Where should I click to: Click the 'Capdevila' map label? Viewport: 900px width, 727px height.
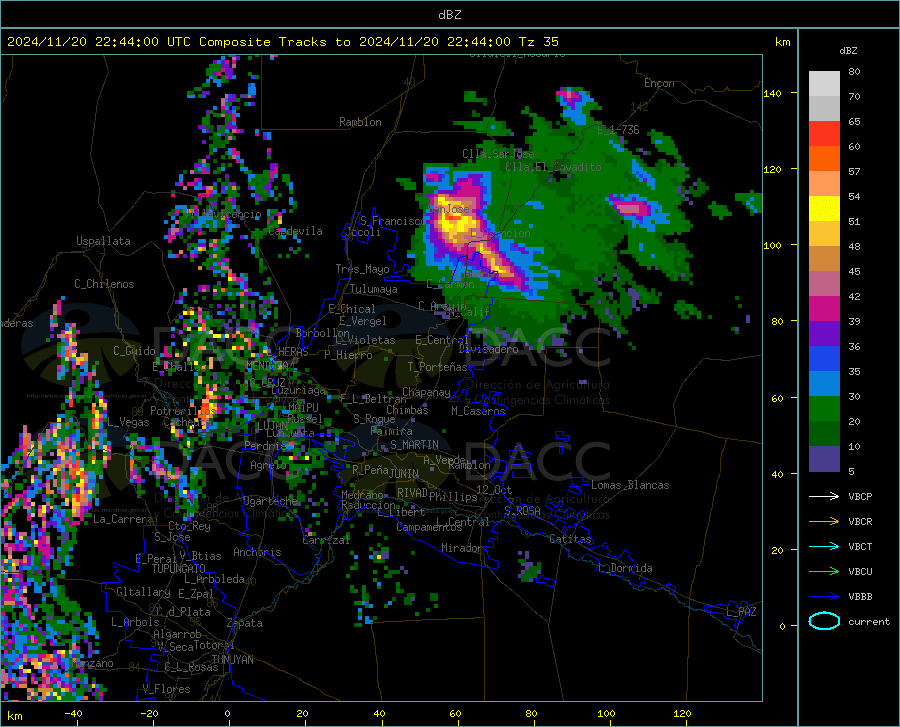click(295, 231)
